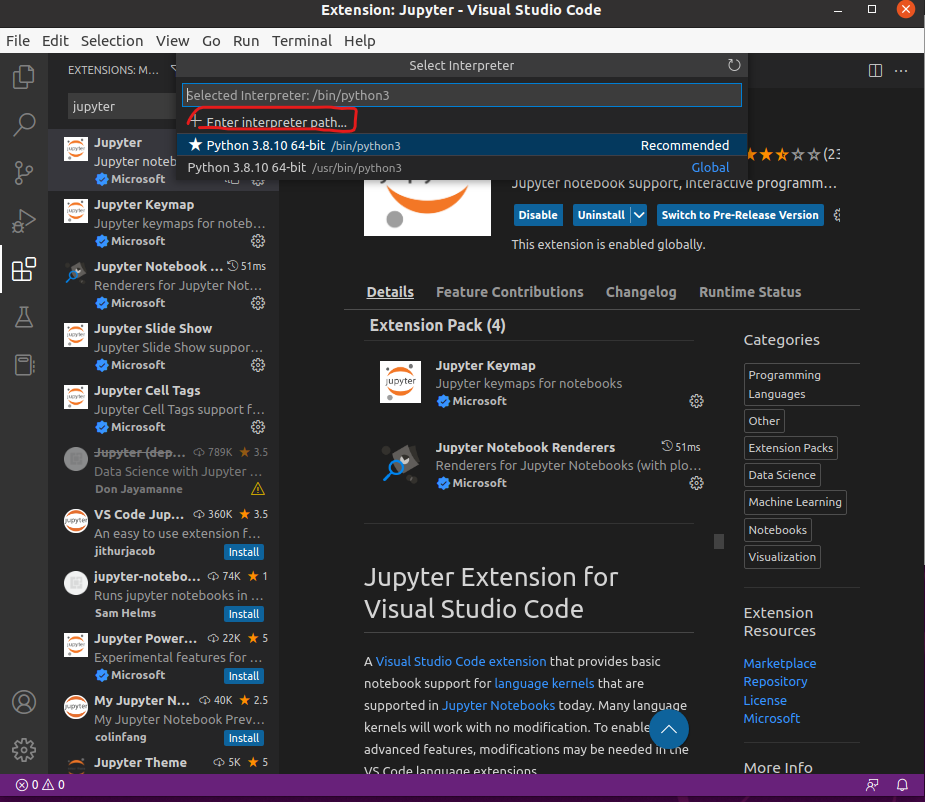Follow the Jupyter Notebooks link

pos(498,706)
